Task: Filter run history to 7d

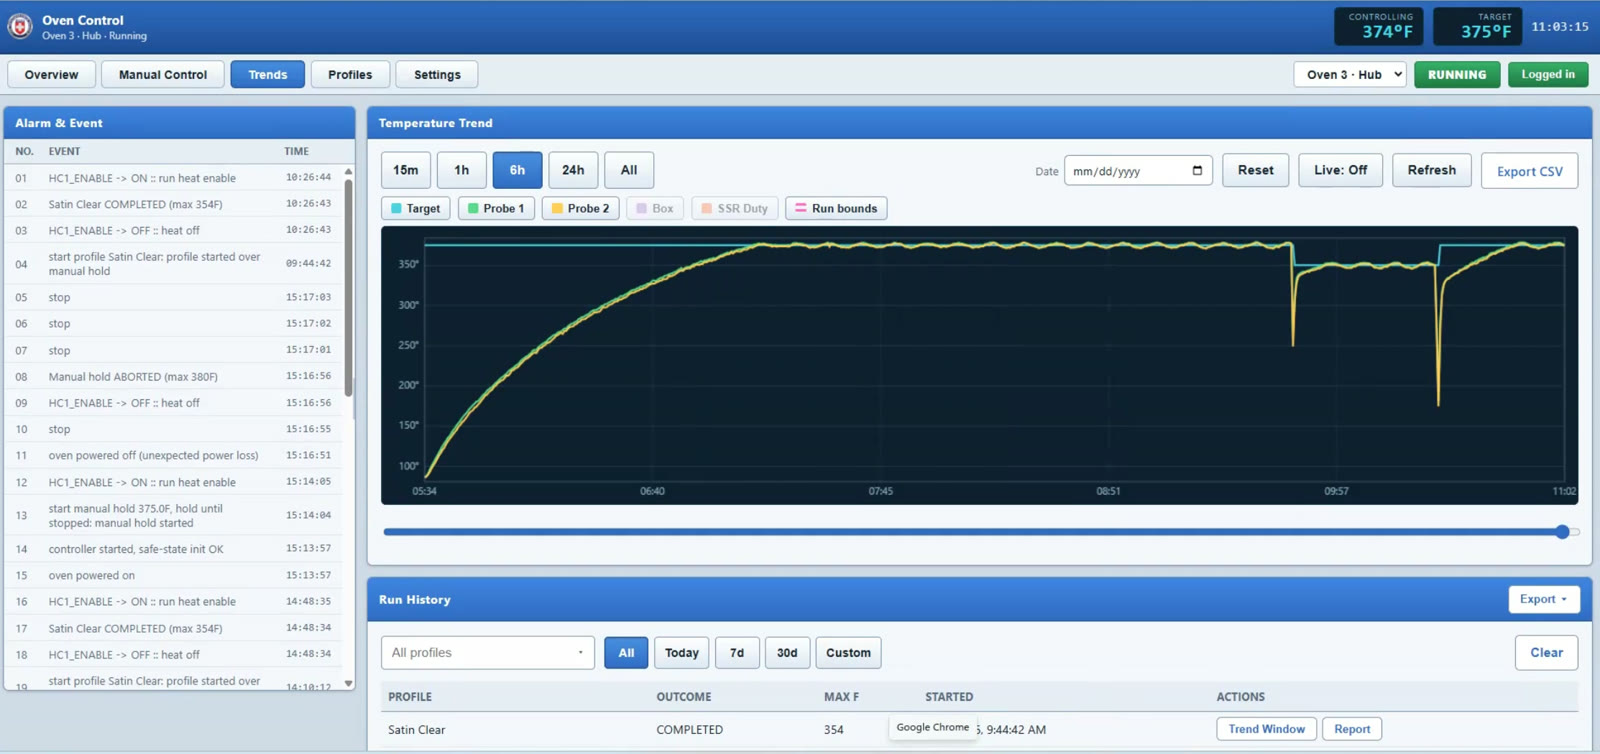Action: [737, 653]
